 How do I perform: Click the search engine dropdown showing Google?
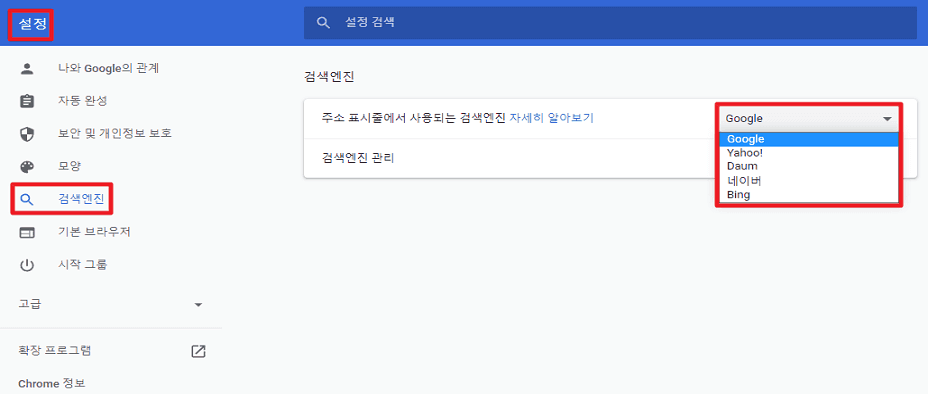point(809,119)
